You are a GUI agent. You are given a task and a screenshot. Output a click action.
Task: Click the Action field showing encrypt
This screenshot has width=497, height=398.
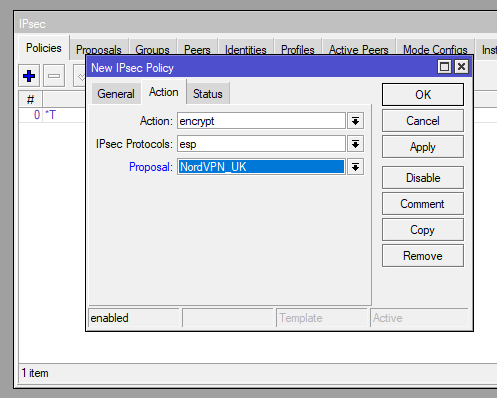coord(261,121)
